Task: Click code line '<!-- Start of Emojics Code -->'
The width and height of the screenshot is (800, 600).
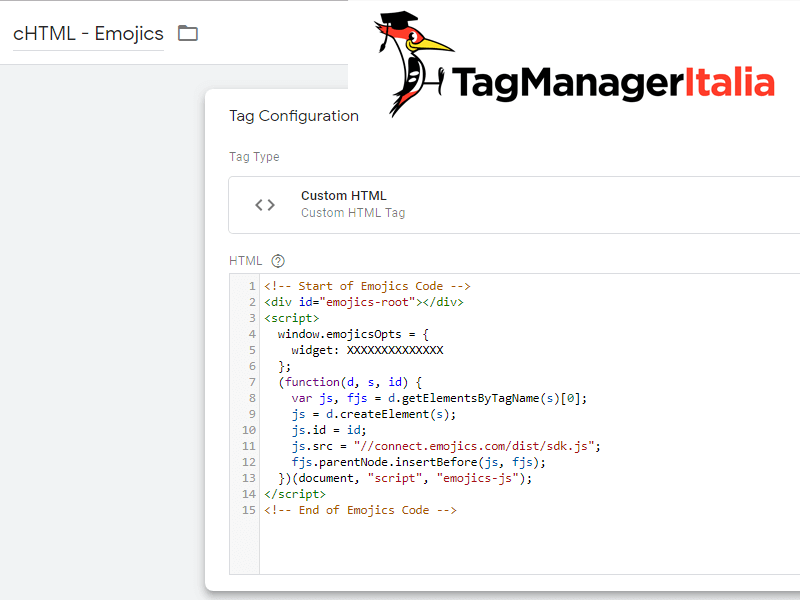Action: 367,286
